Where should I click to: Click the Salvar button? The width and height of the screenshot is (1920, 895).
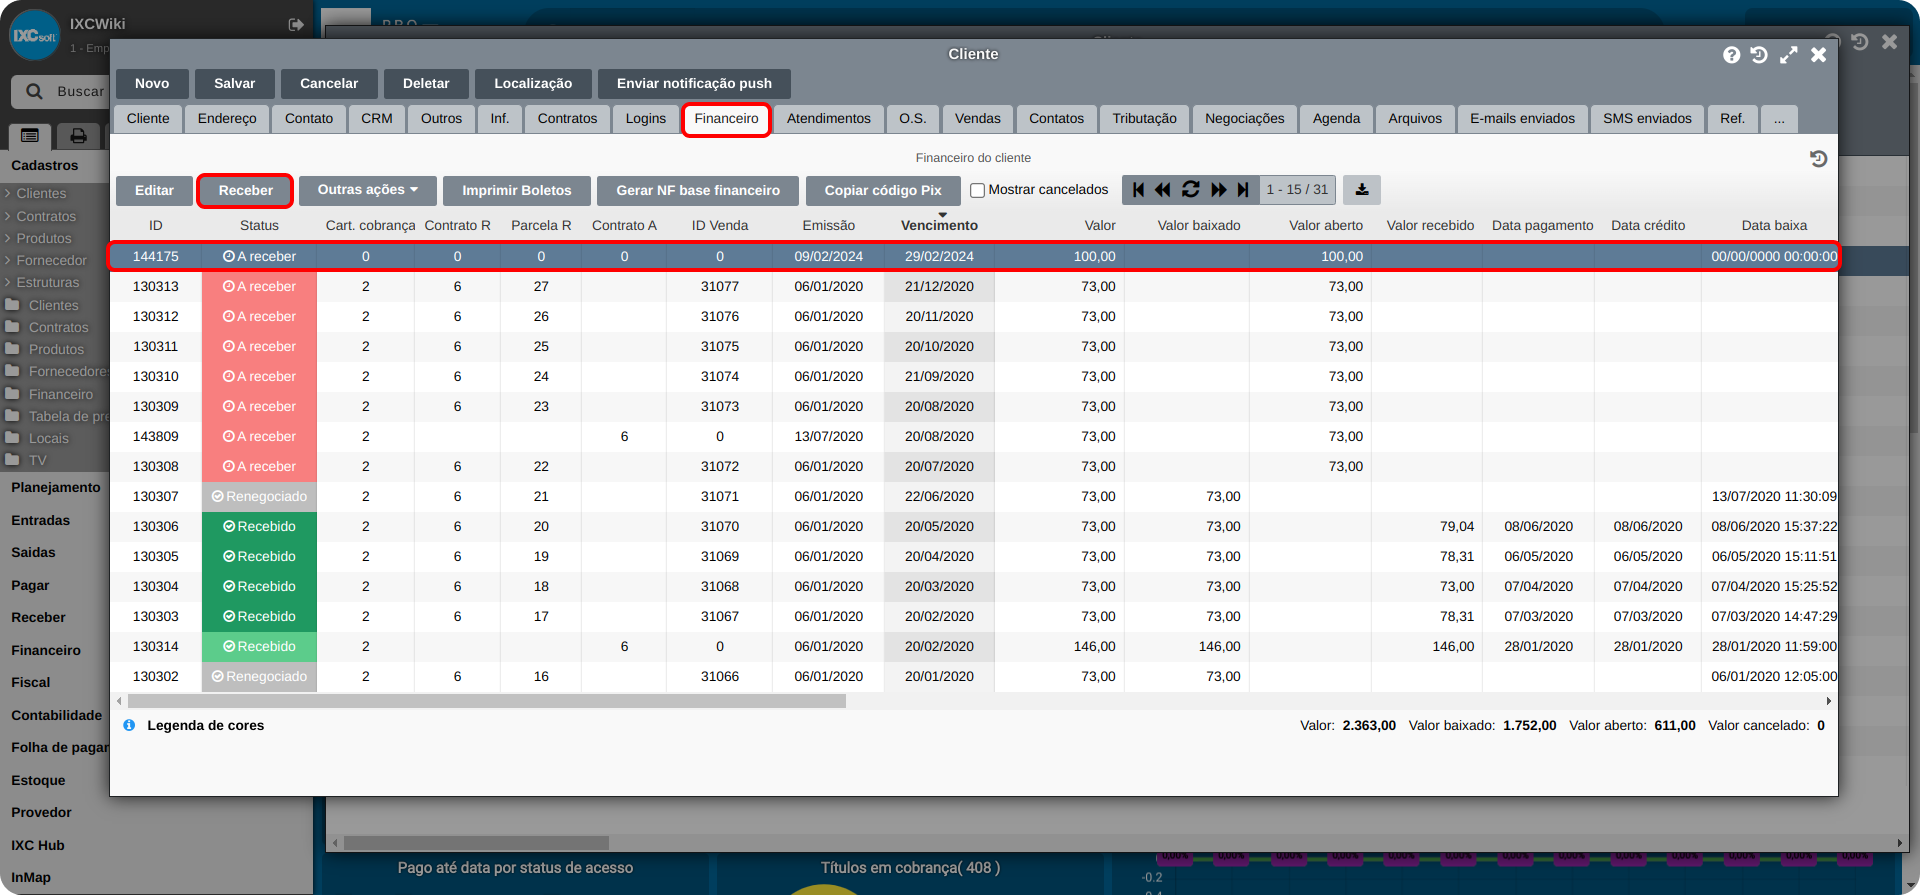pos(234,83)
